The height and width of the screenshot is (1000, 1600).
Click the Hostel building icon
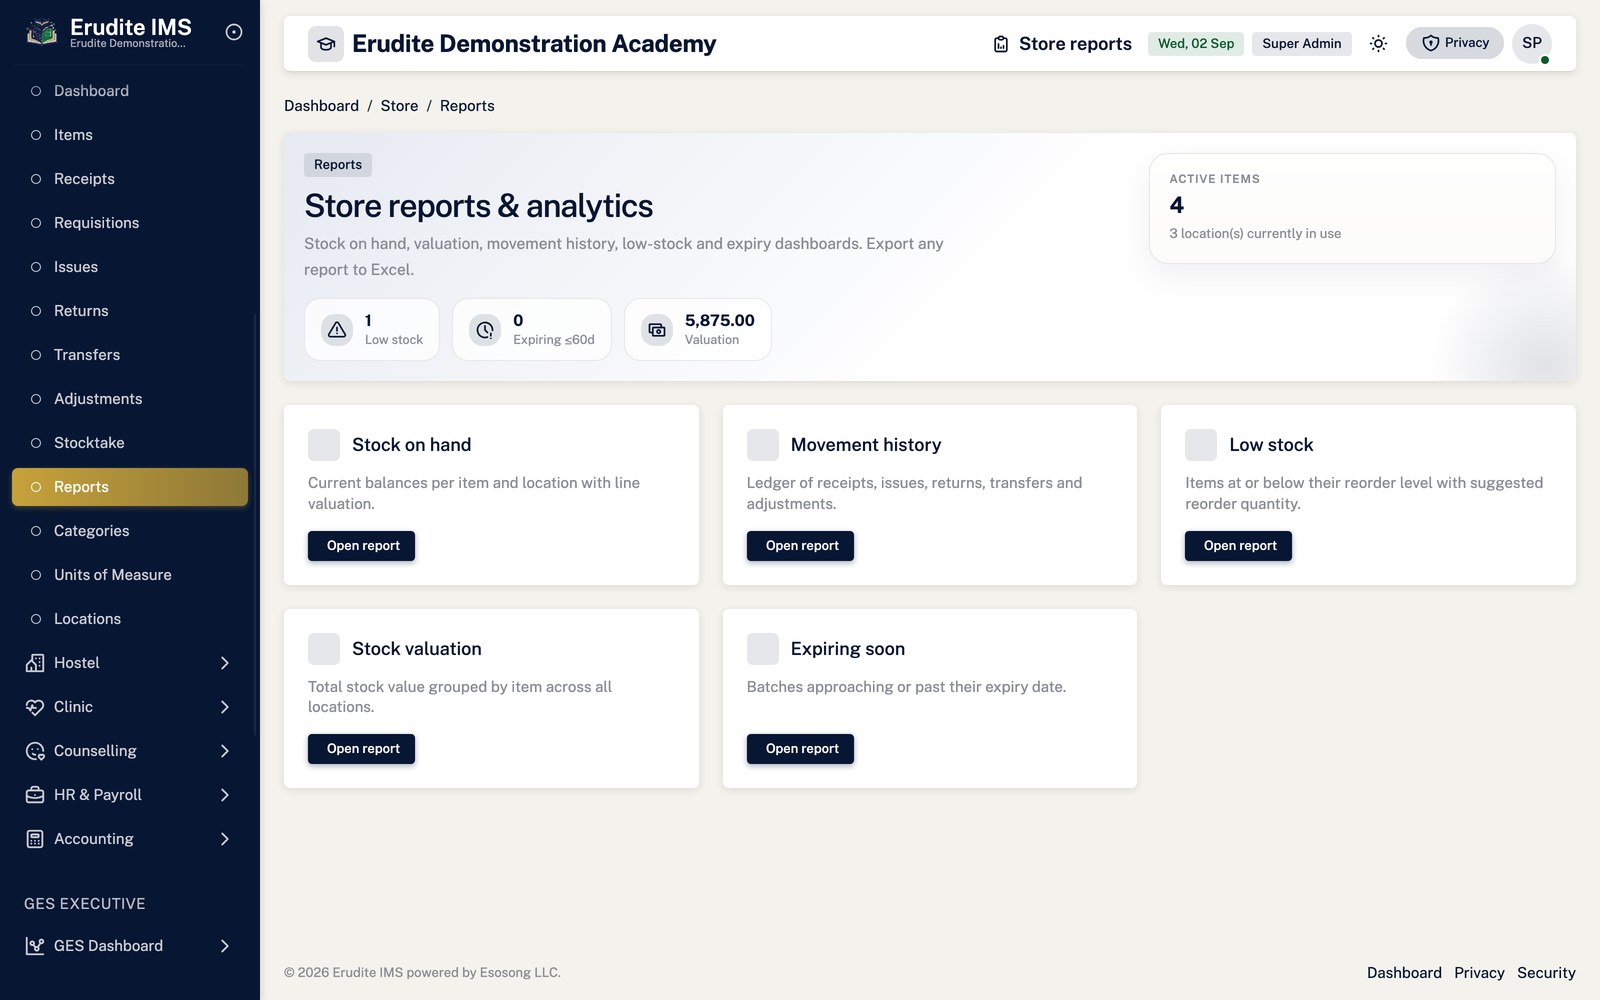[x=35, y=663]
